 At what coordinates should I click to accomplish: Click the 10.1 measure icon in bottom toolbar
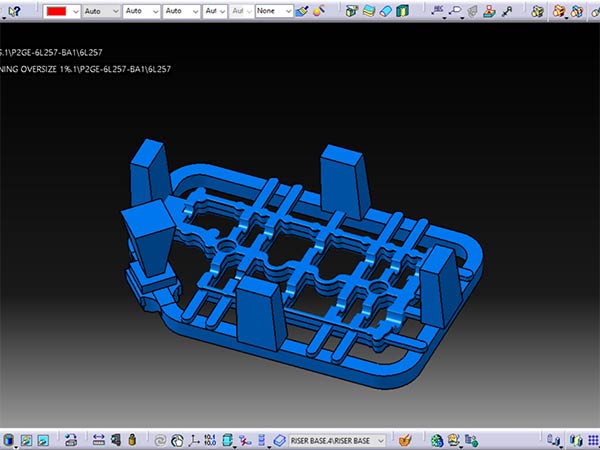coord(209,440)
